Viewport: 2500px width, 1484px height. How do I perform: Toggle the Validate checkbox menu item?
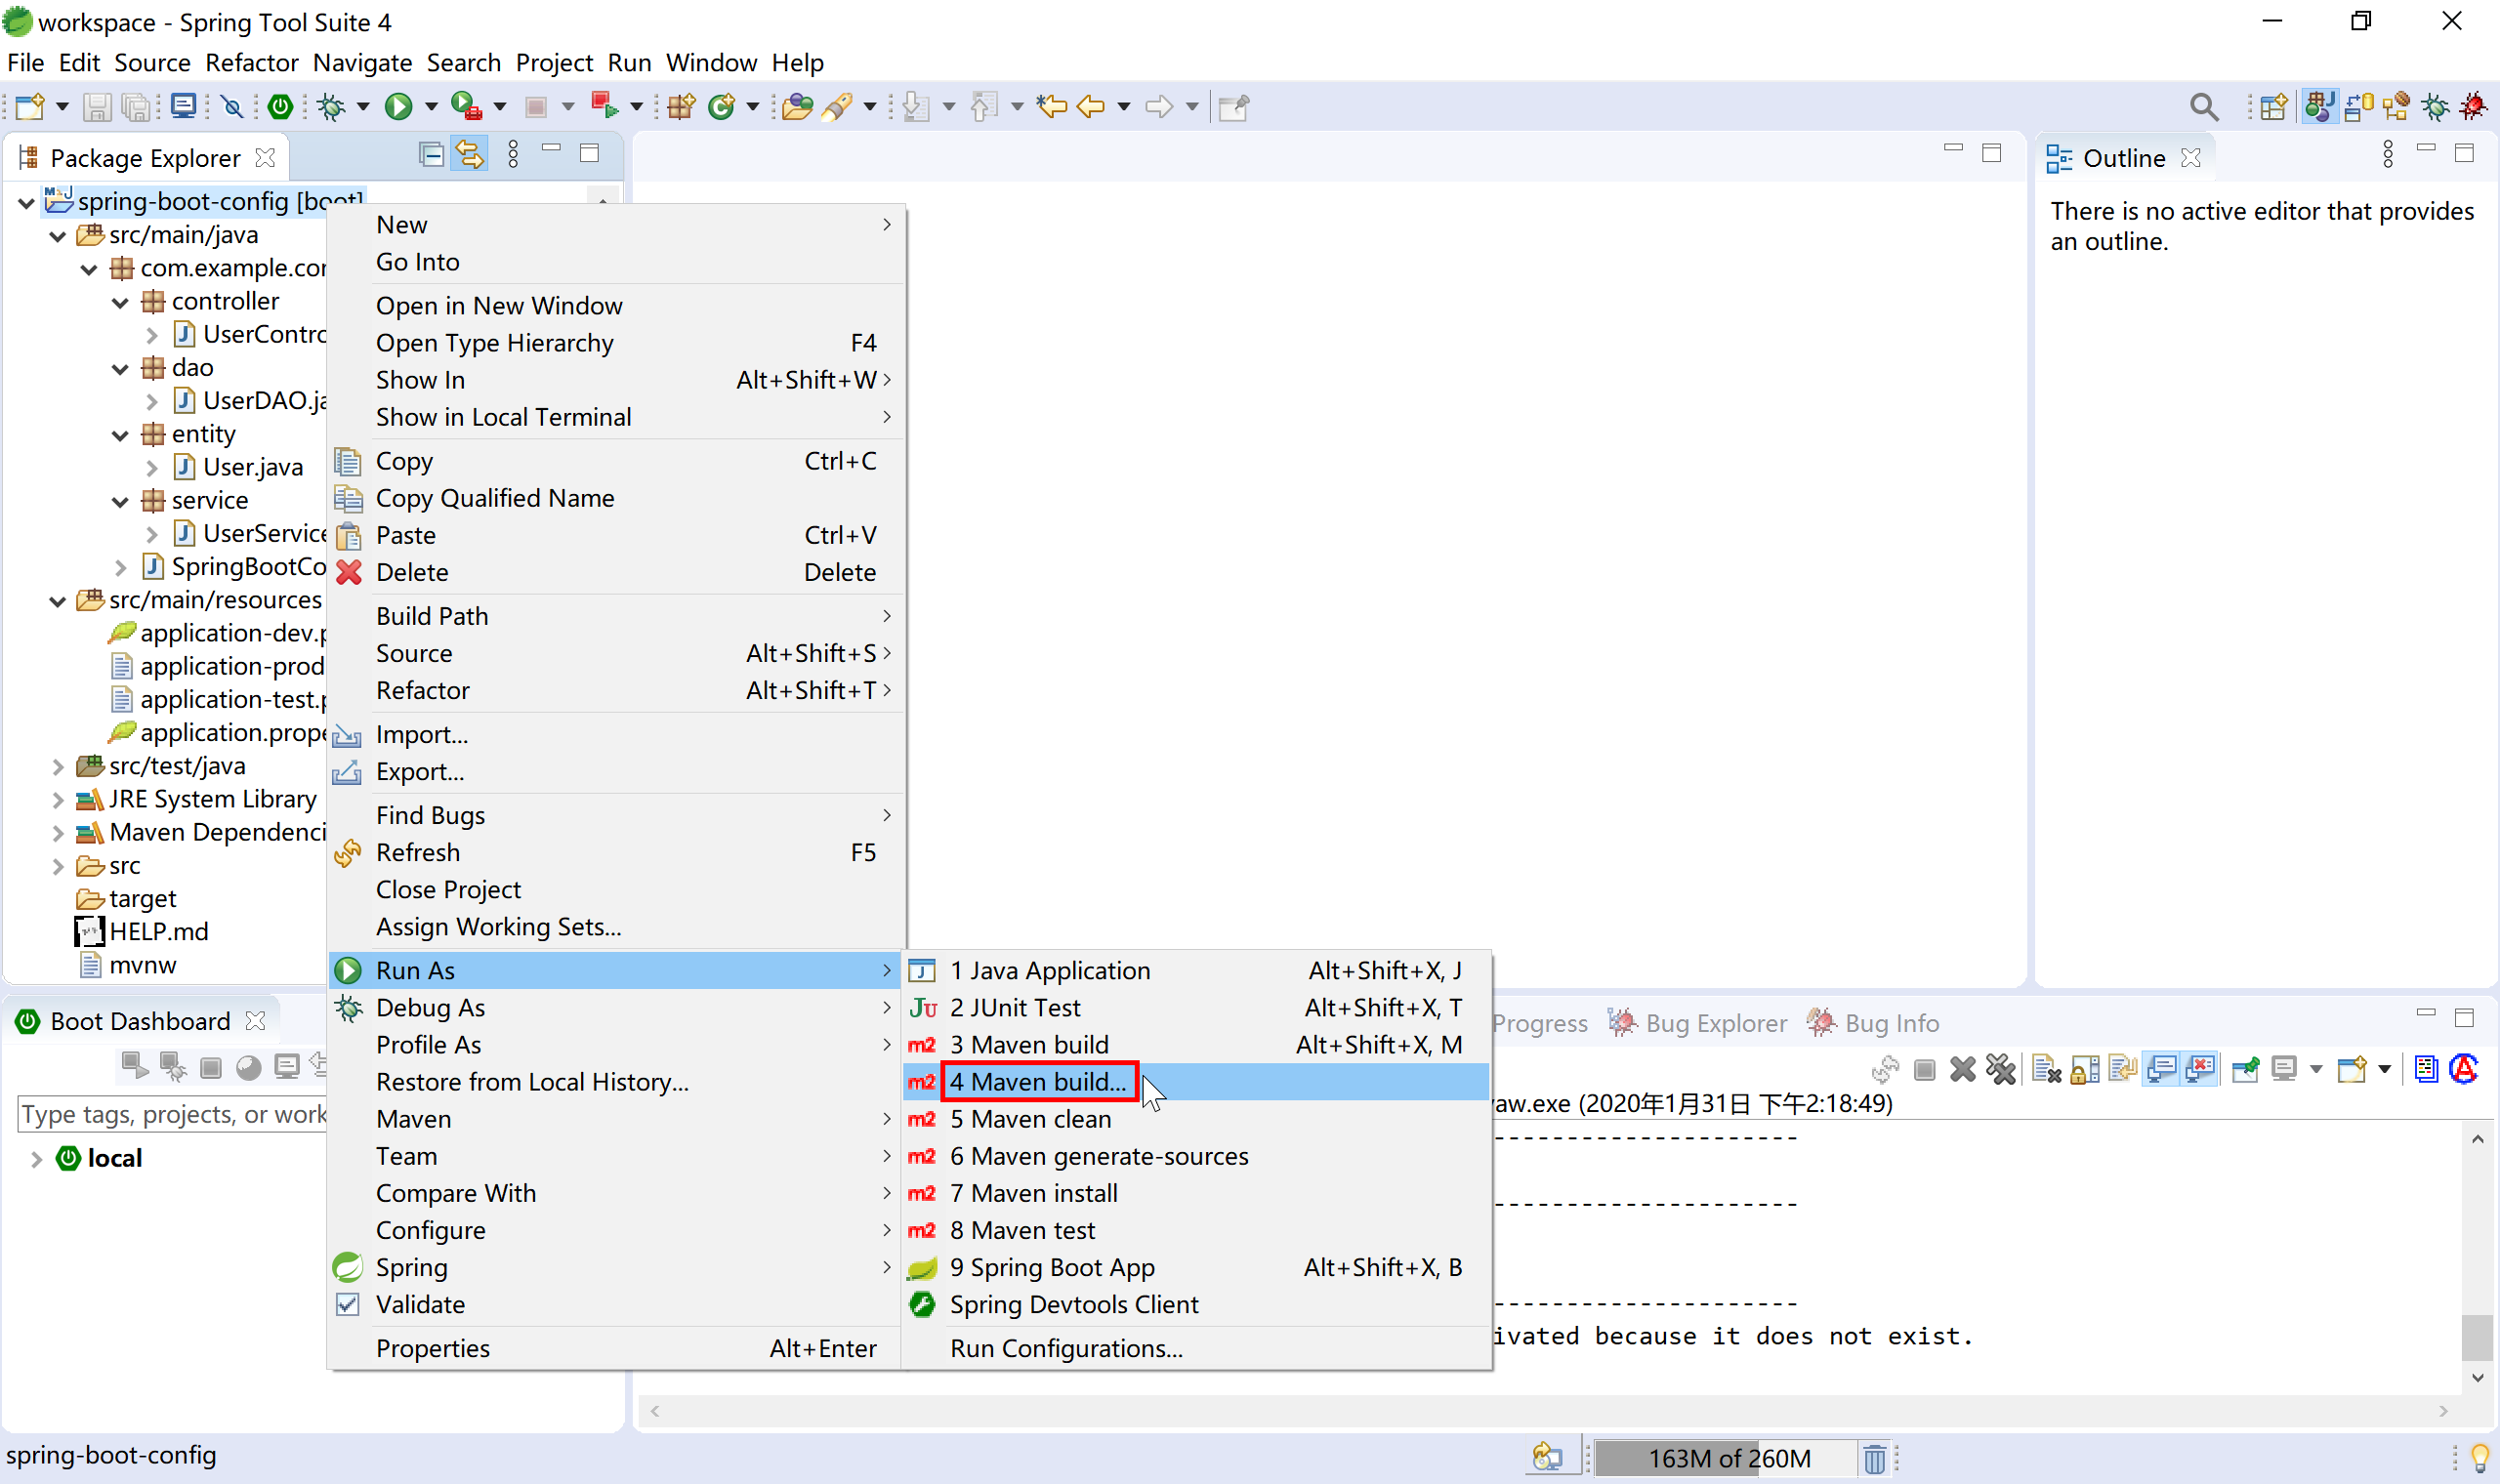(x=420, y=1304)
